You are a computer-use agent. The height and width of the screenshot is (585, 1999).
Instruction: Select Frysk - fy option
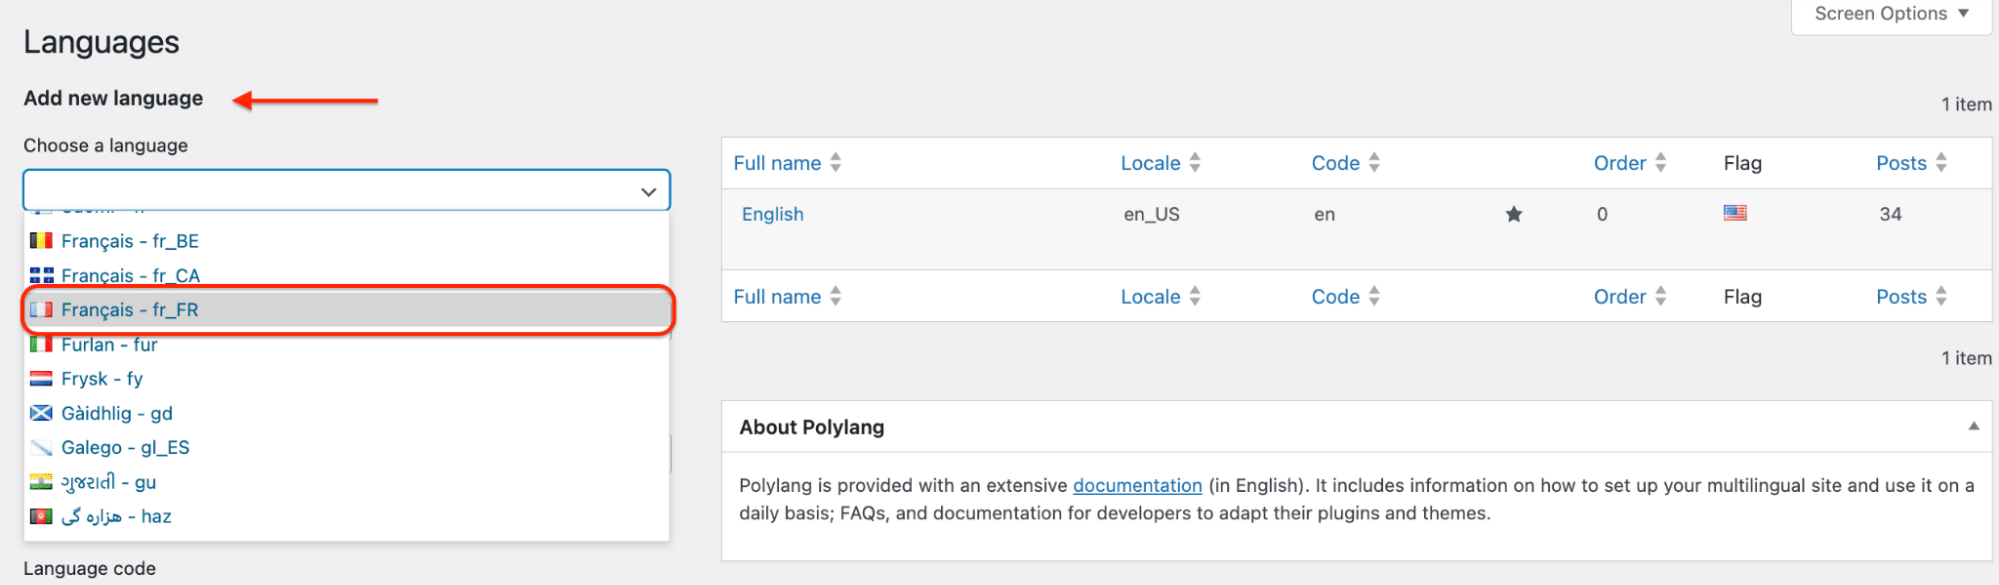(x=346, y=379)
